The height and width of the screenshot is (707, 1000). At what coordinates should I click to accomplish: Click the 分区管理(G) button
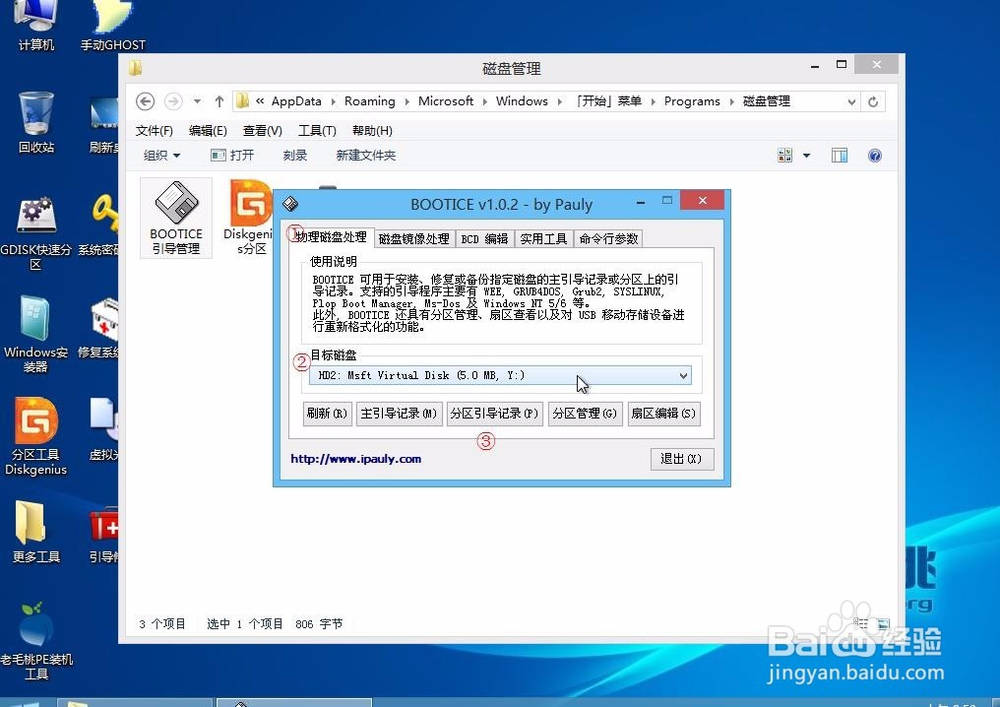[x=585, y=414]
